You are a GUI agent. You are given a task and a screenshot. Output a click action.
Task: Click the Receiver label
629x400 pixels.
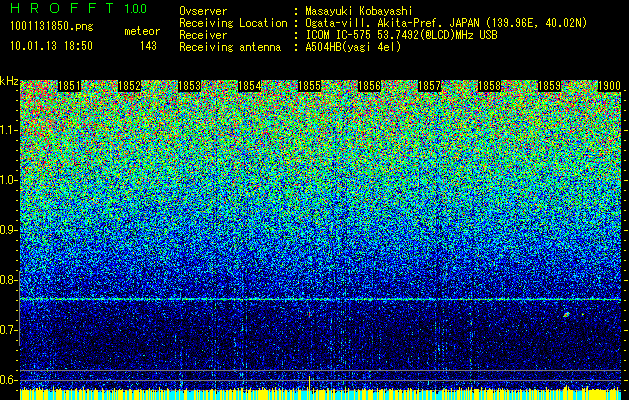pyautogui.click(x=203, y=35)
